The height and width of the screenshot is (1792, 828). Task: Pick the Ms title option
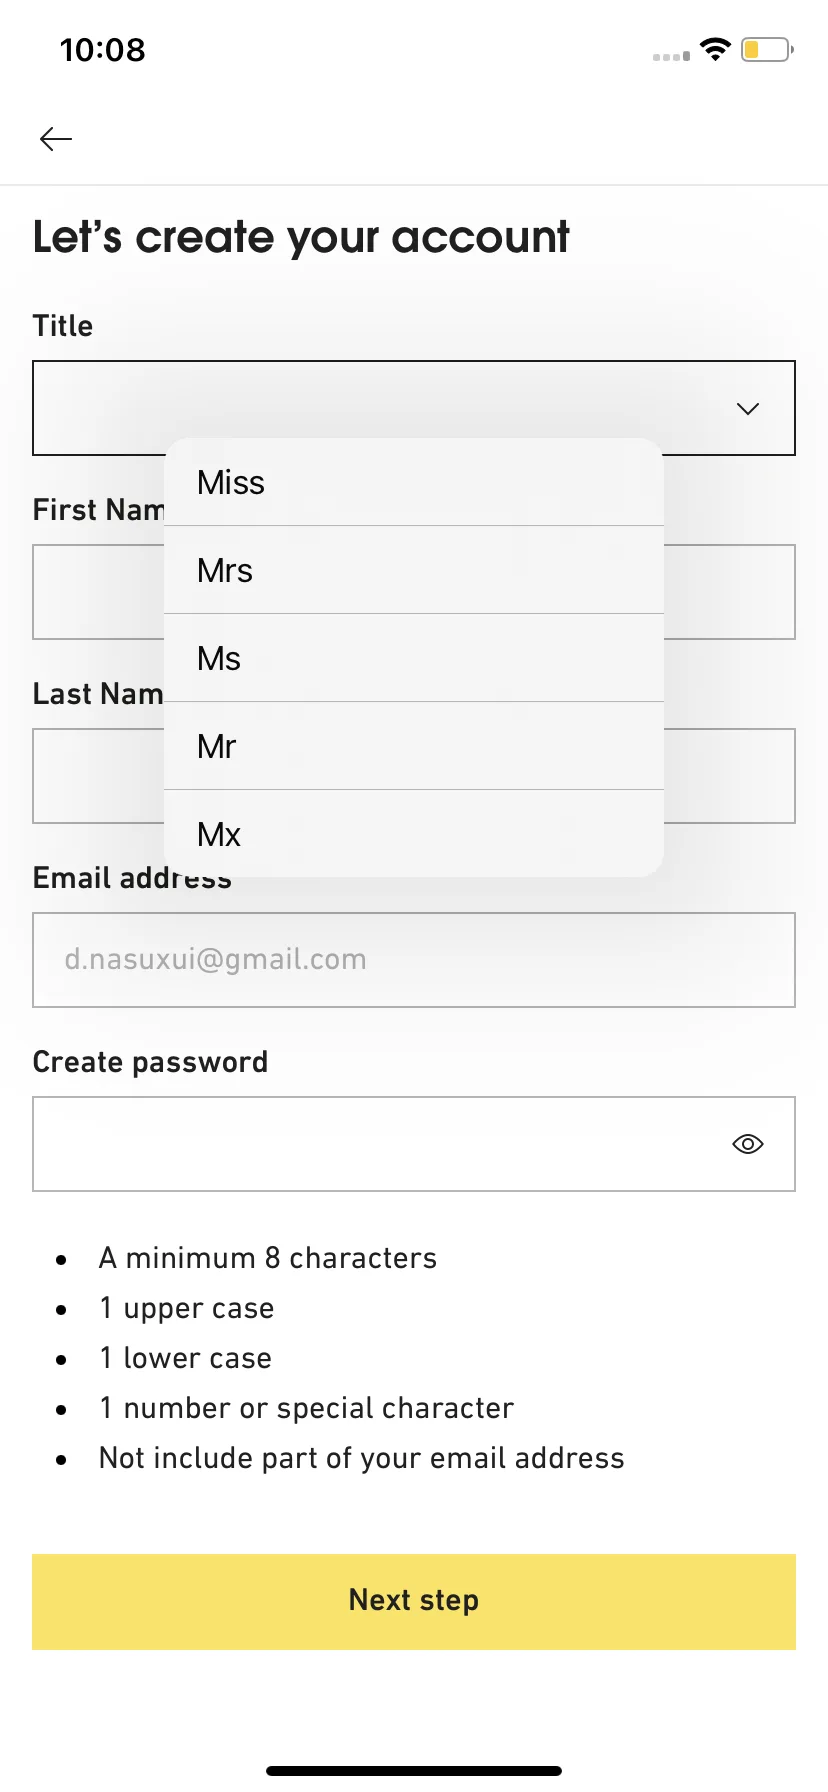[x=414, y=658]
